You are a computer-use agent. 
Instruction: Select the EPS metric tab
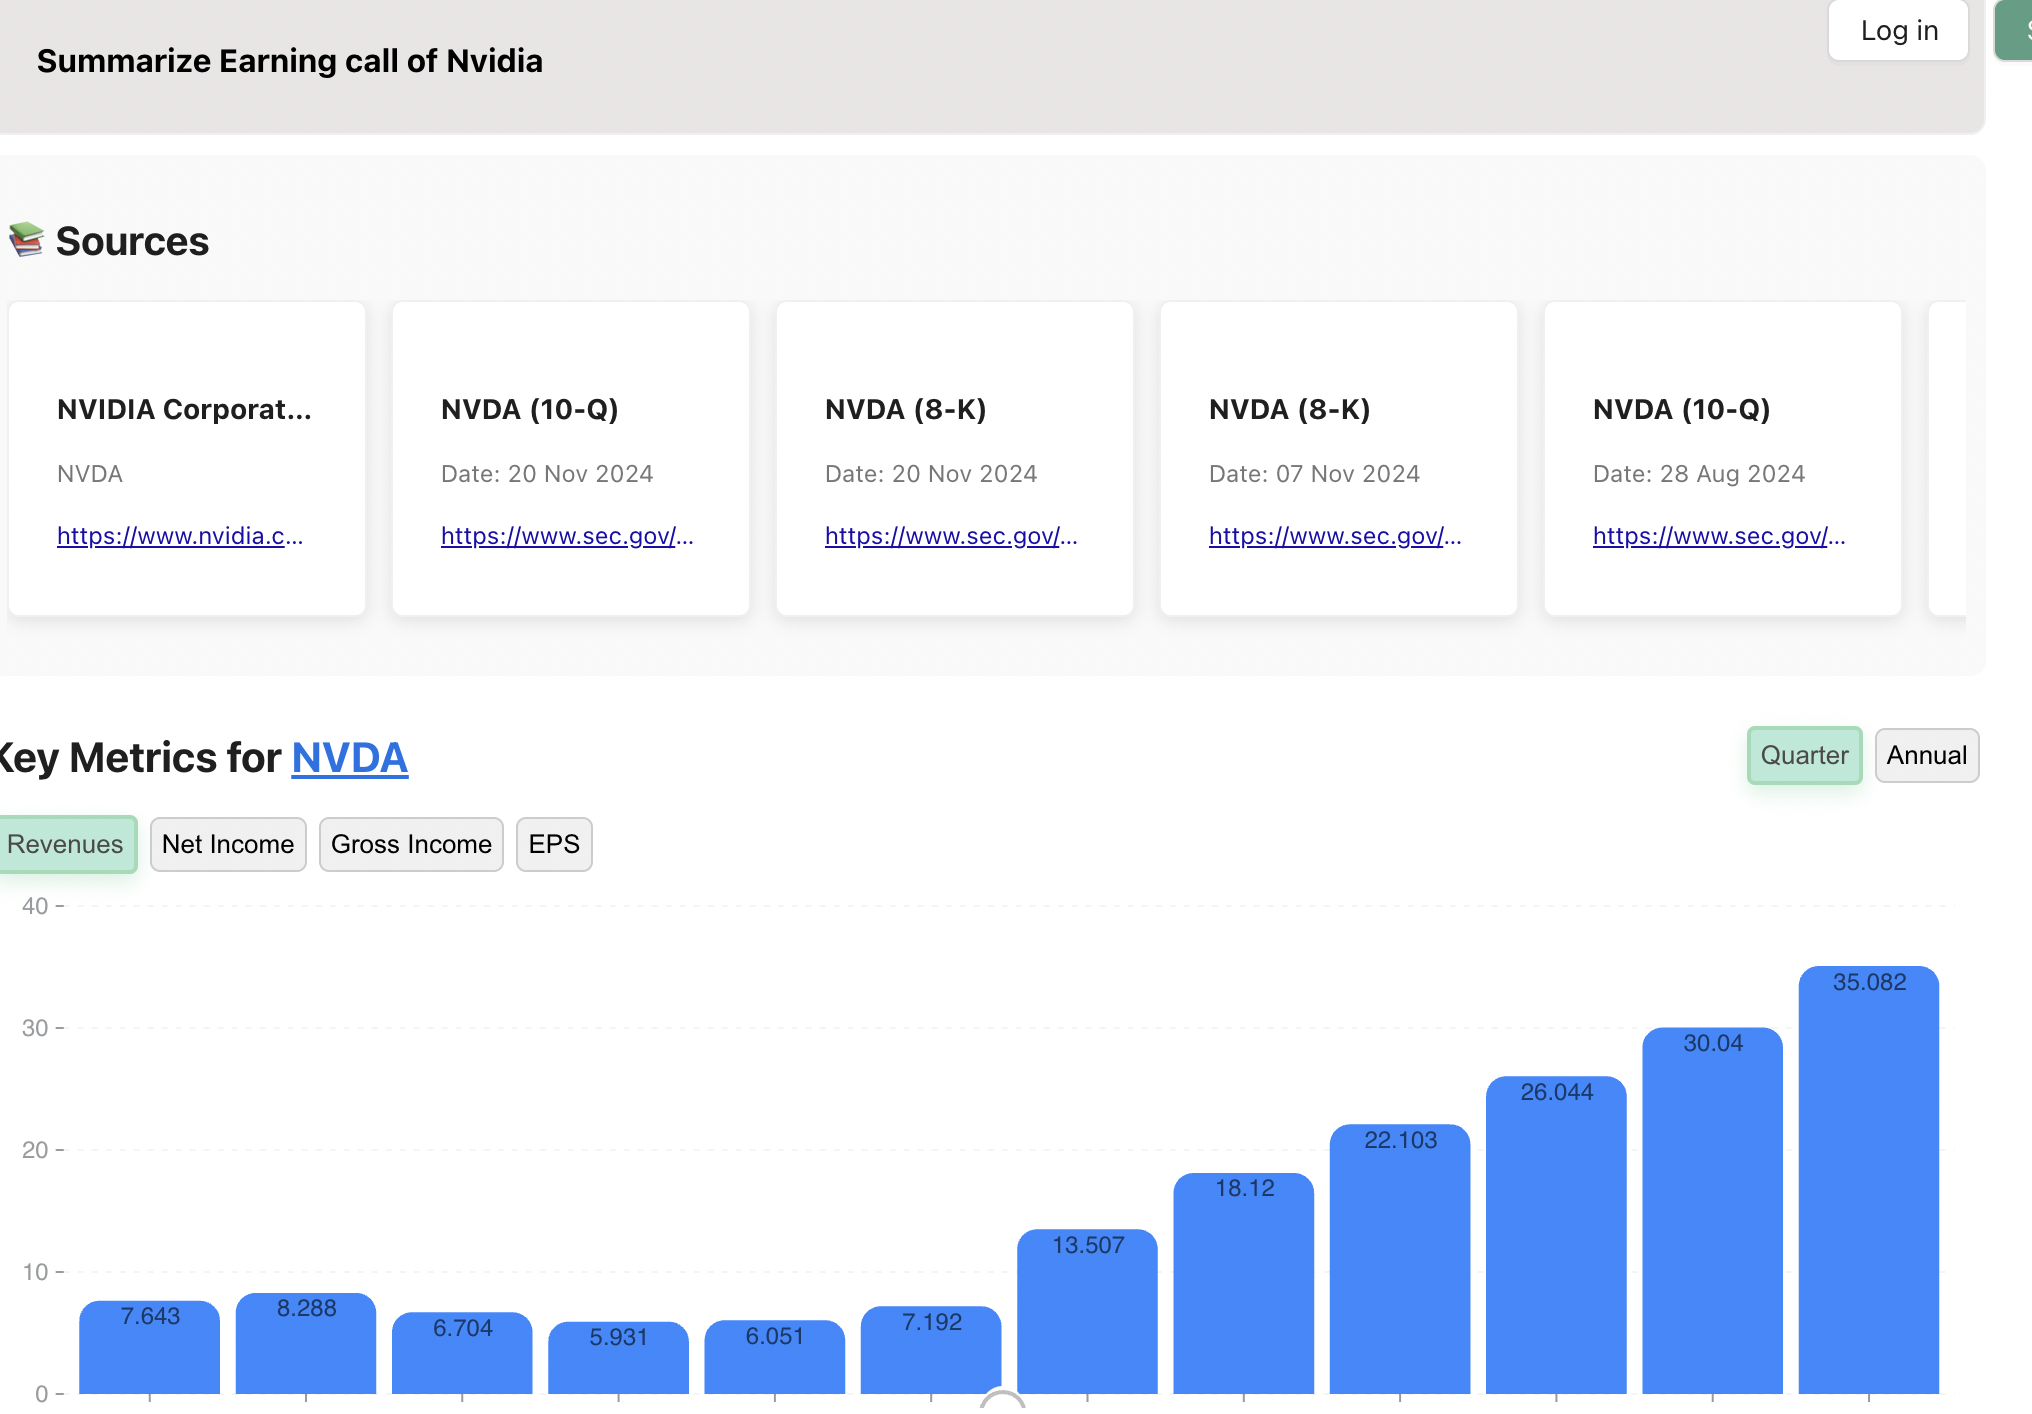click(554, 844)
